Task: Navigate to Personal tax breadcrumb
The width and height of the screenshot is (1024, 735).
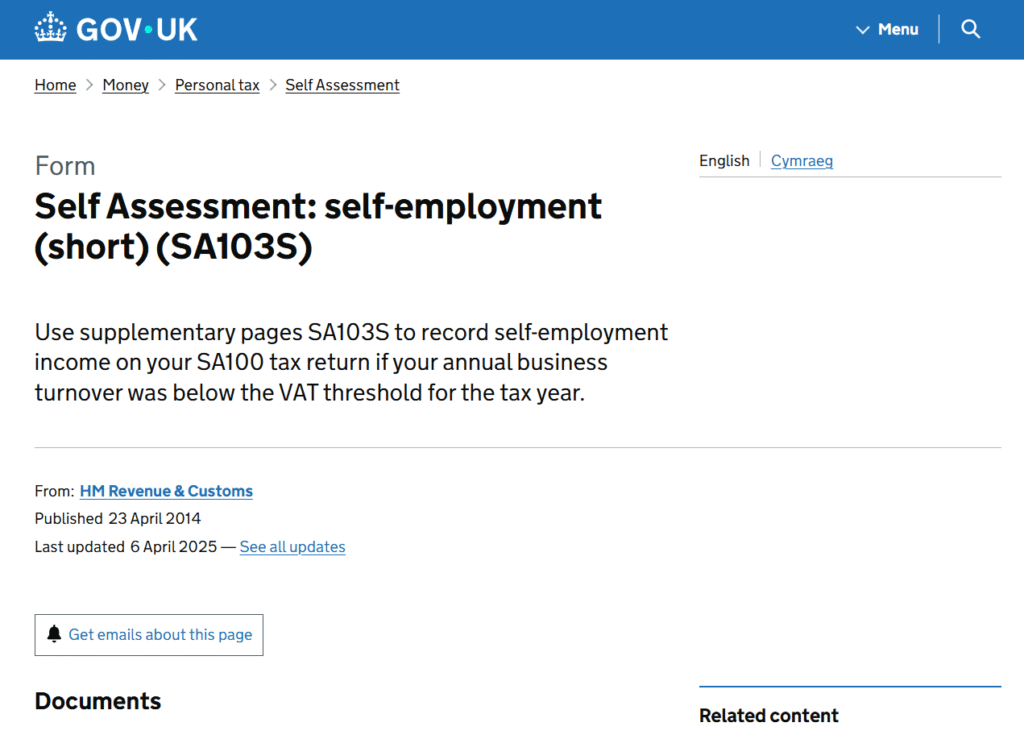Action: click(x=217, y=85)
